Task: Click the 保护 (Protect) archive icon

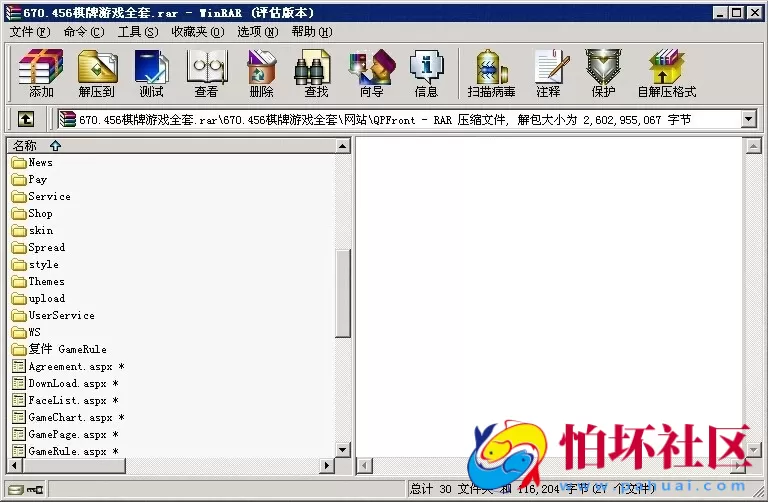Action: [x=603, y=72]
